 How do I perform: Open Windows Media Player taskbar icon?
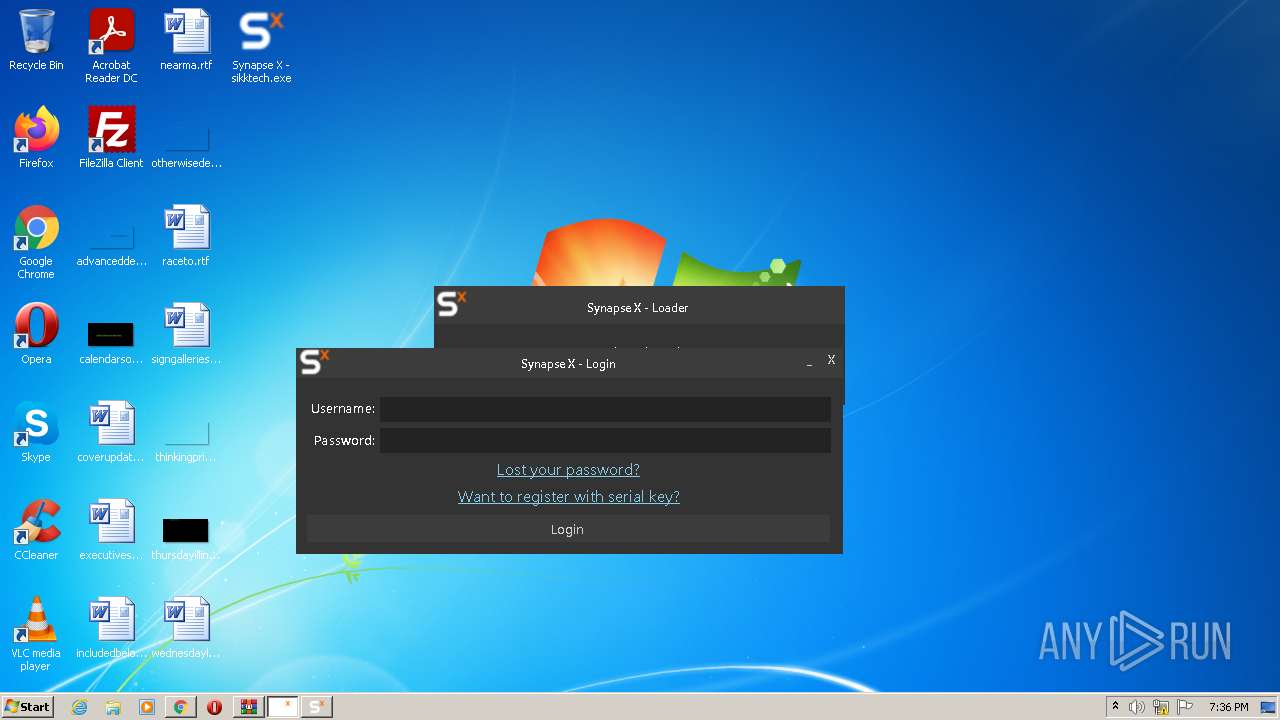point(147,707)
